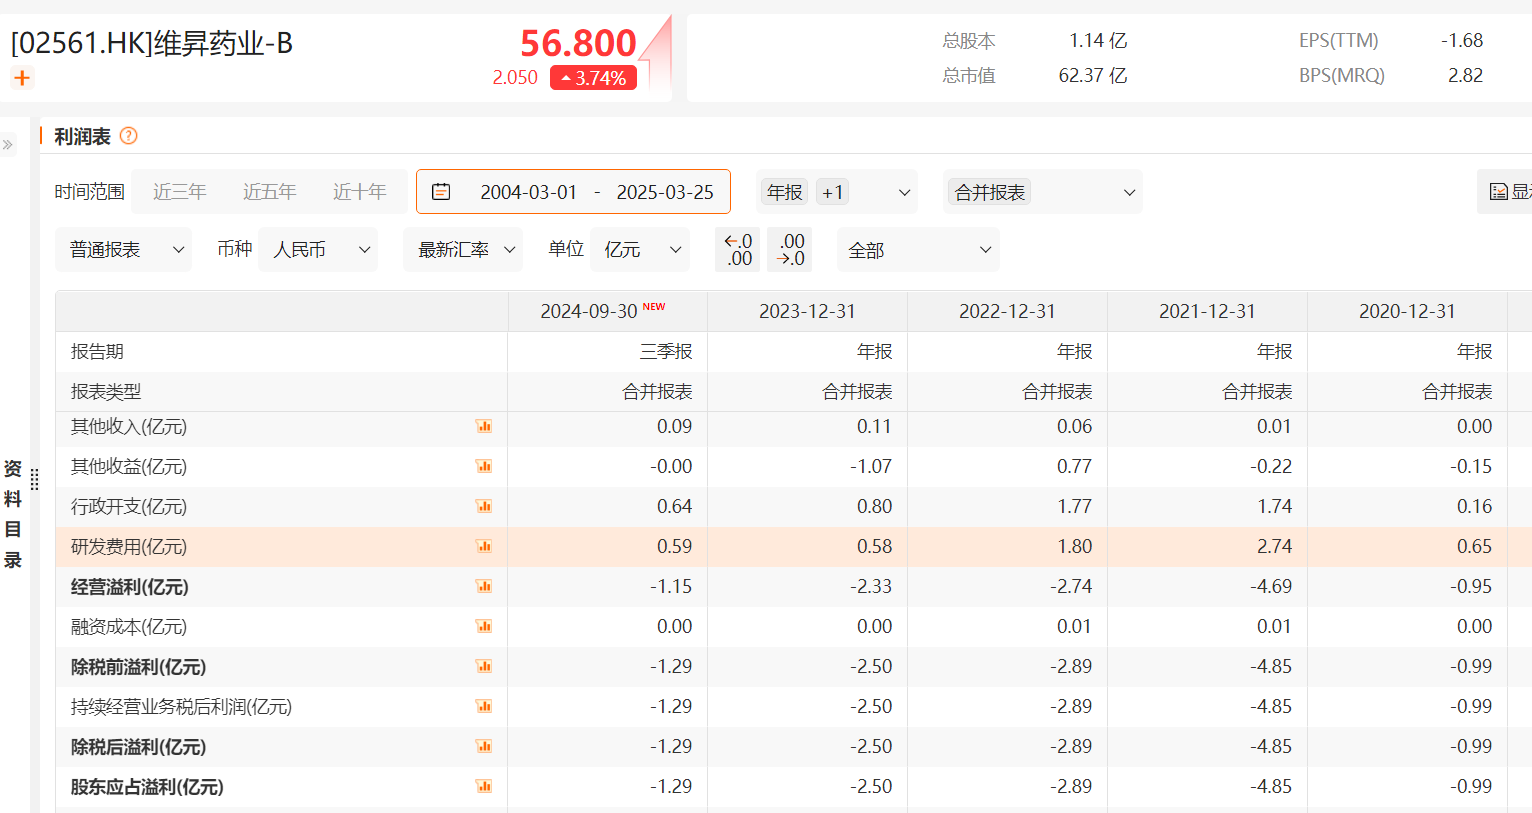The height and width of the screenshot is (813, 1532).
Task: Click the 2023-12-31 column header
Action: coord(807,311)
